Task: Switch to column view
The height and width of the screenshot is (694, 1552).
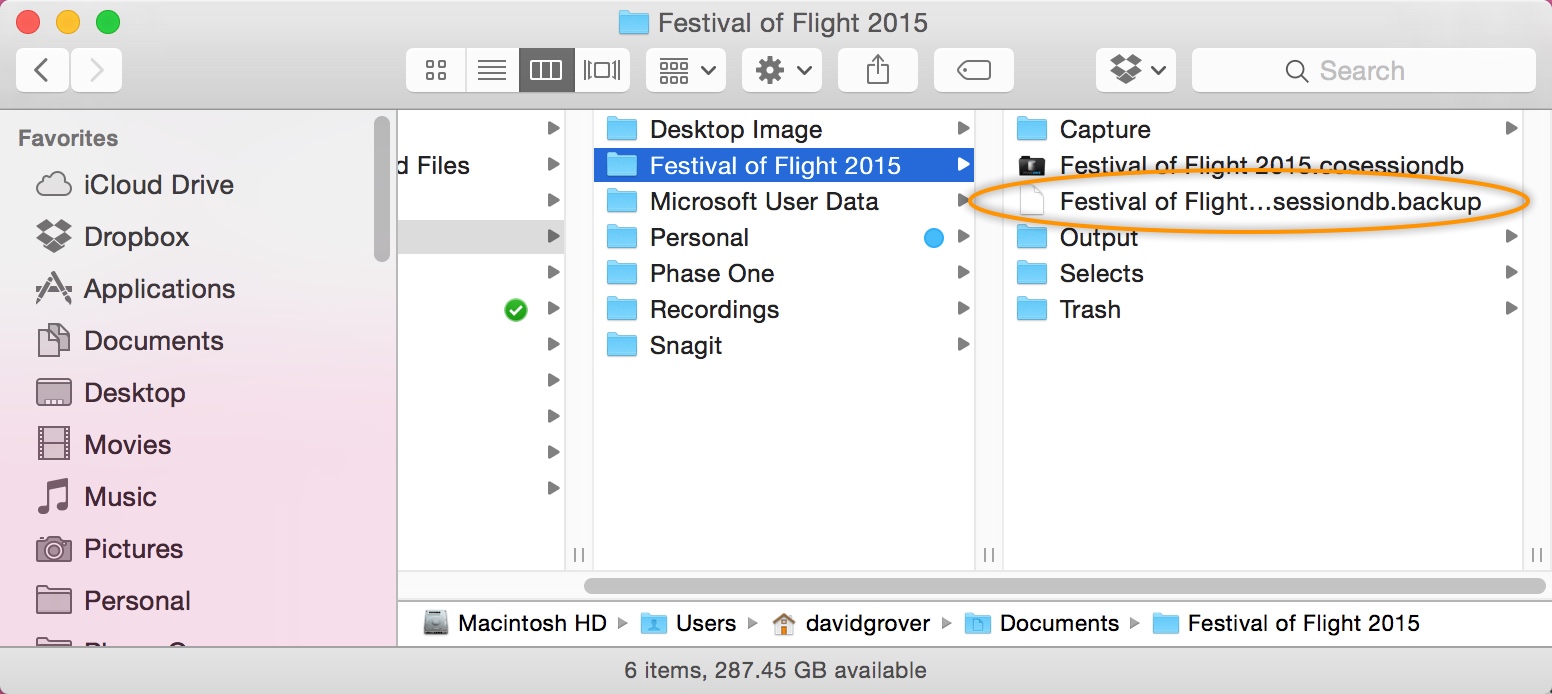Action: (547, 70)
